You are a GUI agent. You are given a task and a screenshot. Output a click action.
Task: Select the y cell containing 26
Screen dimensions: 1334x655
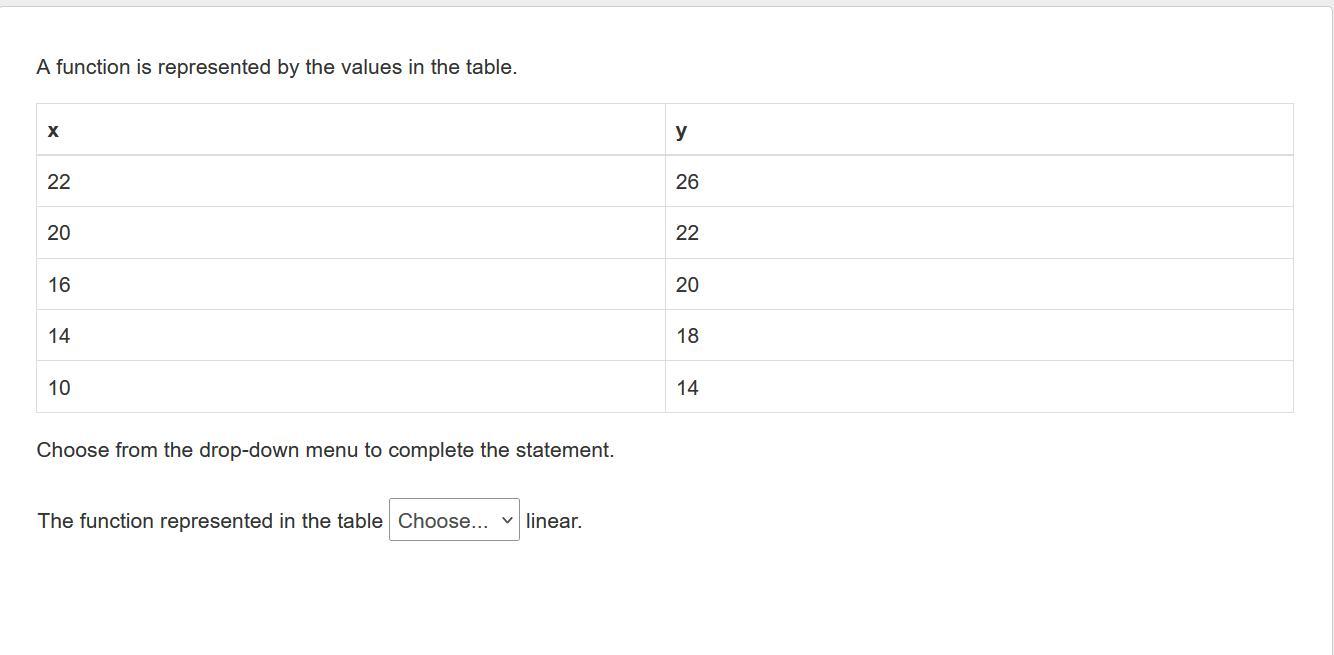coord(687,182)
